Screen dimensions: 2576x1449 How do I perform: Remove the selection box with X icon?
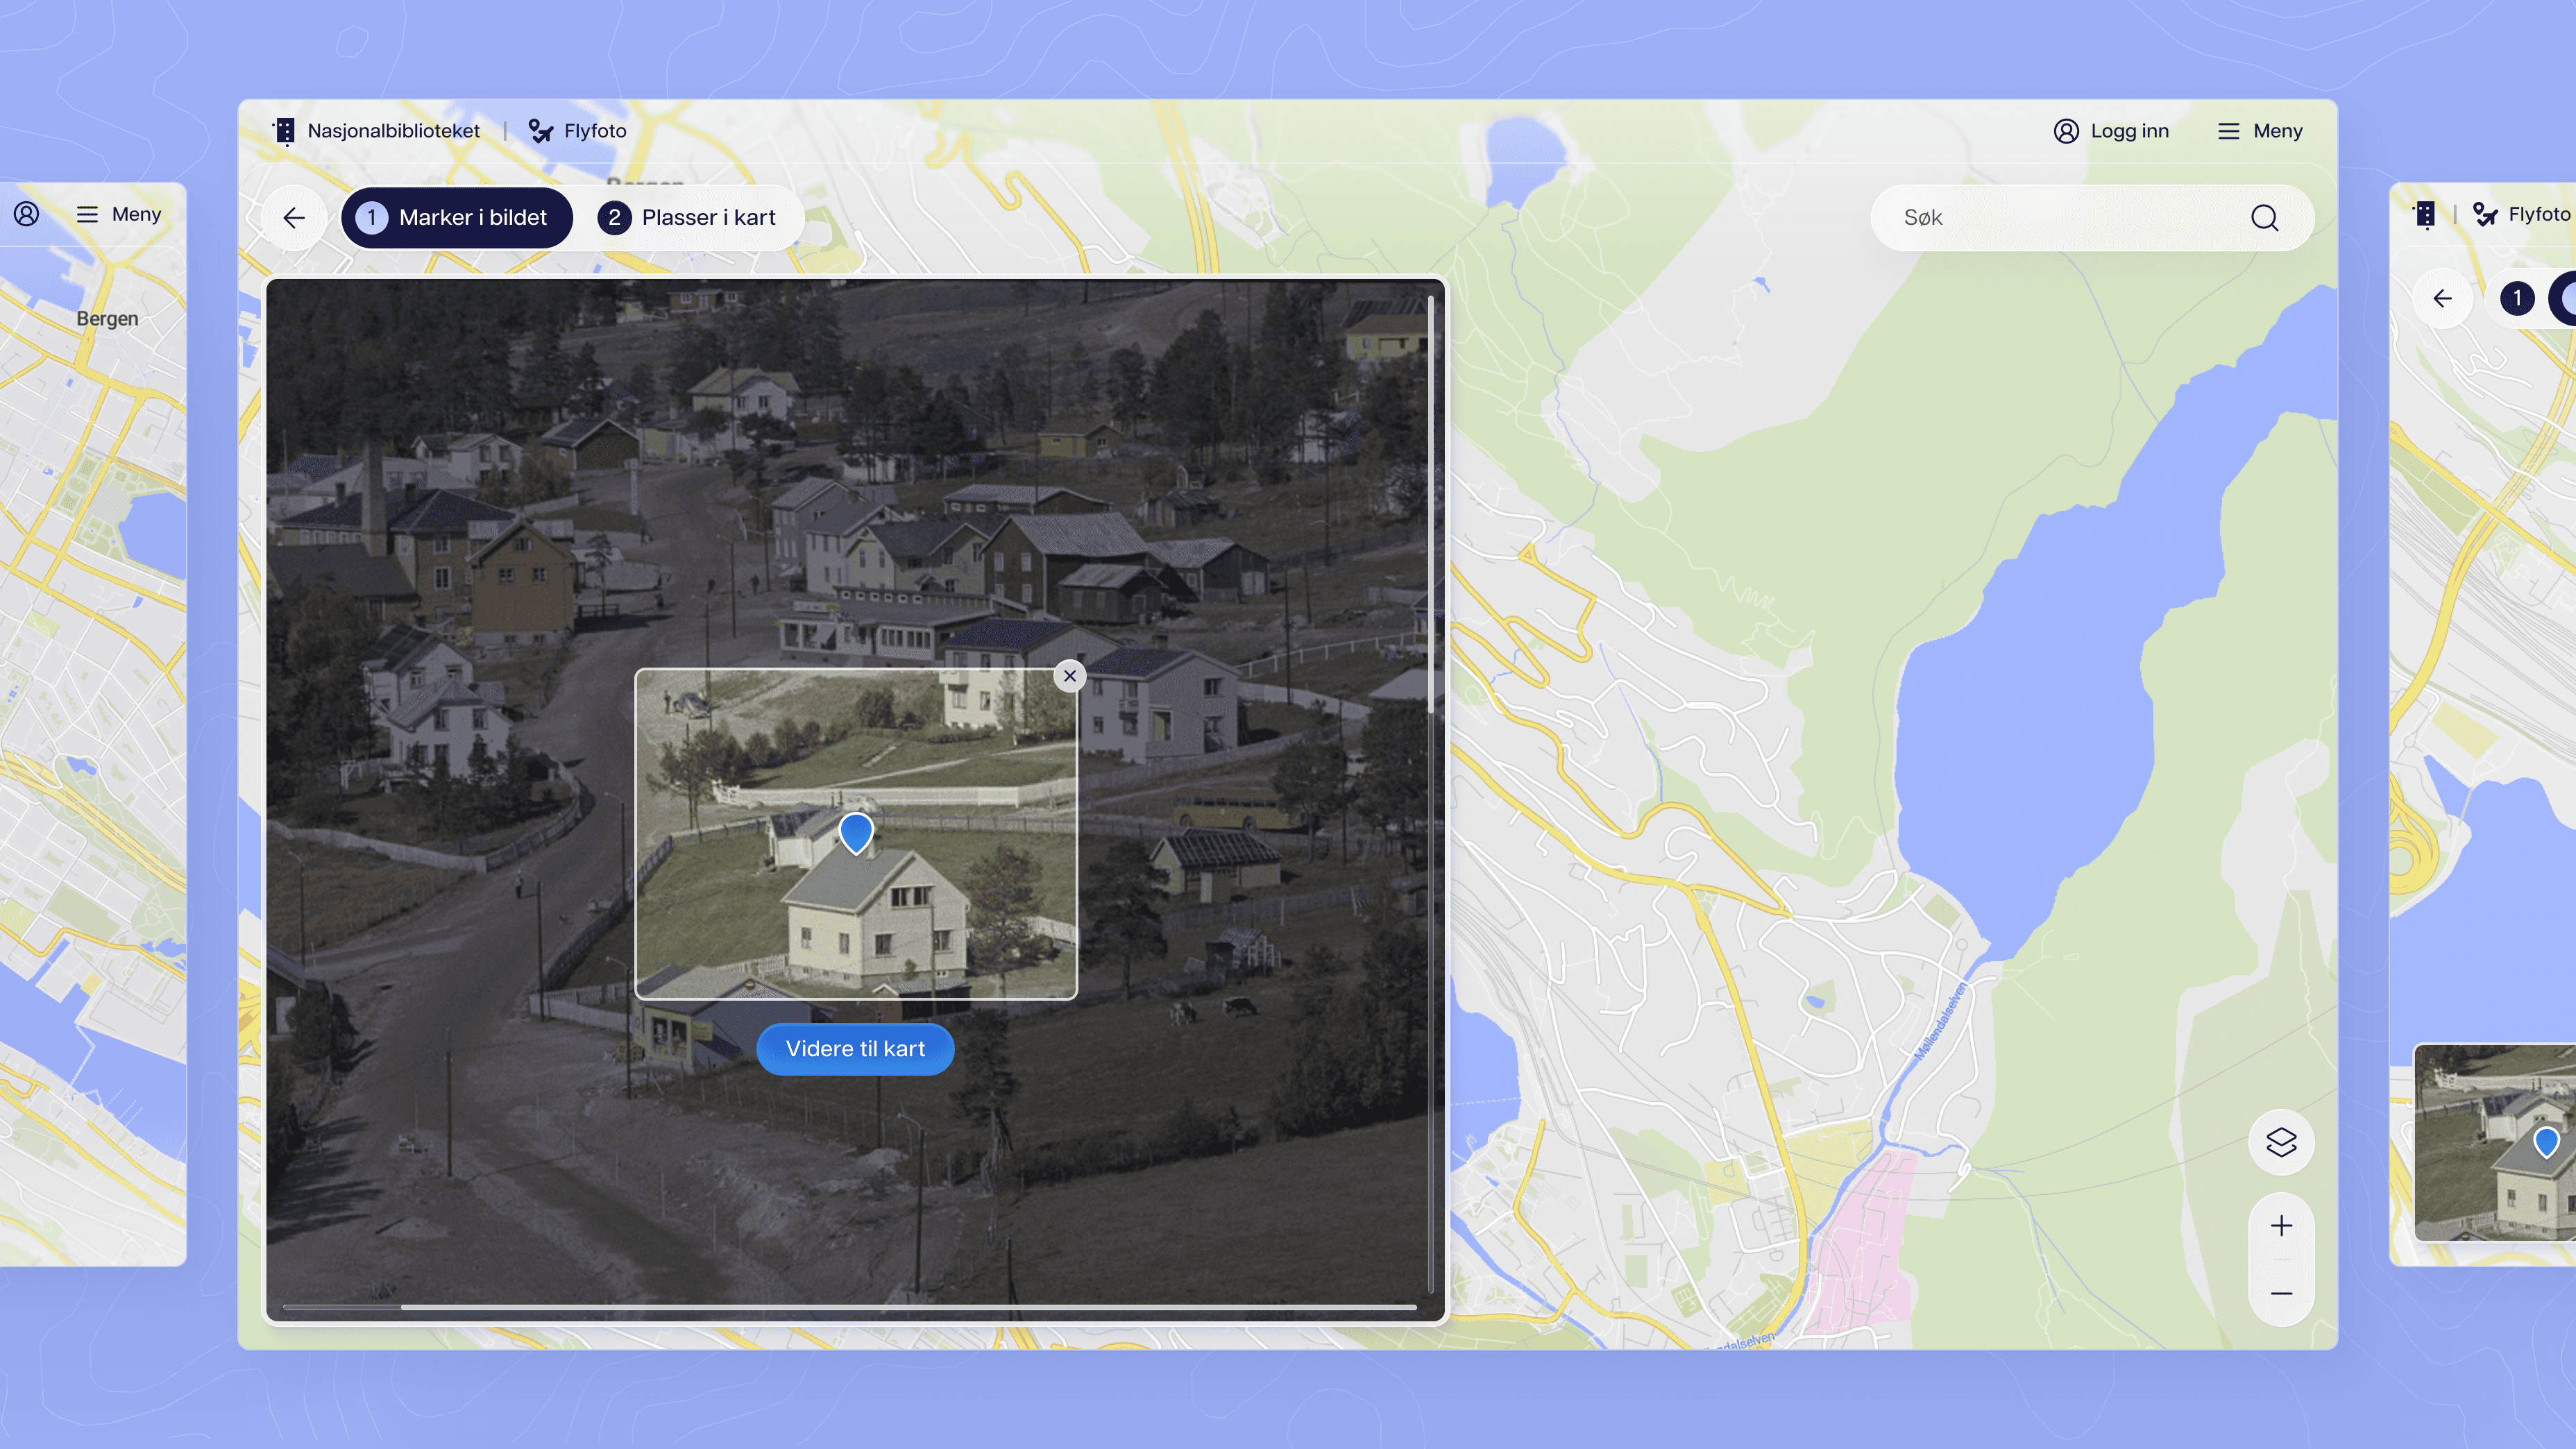pos(1069,676)
